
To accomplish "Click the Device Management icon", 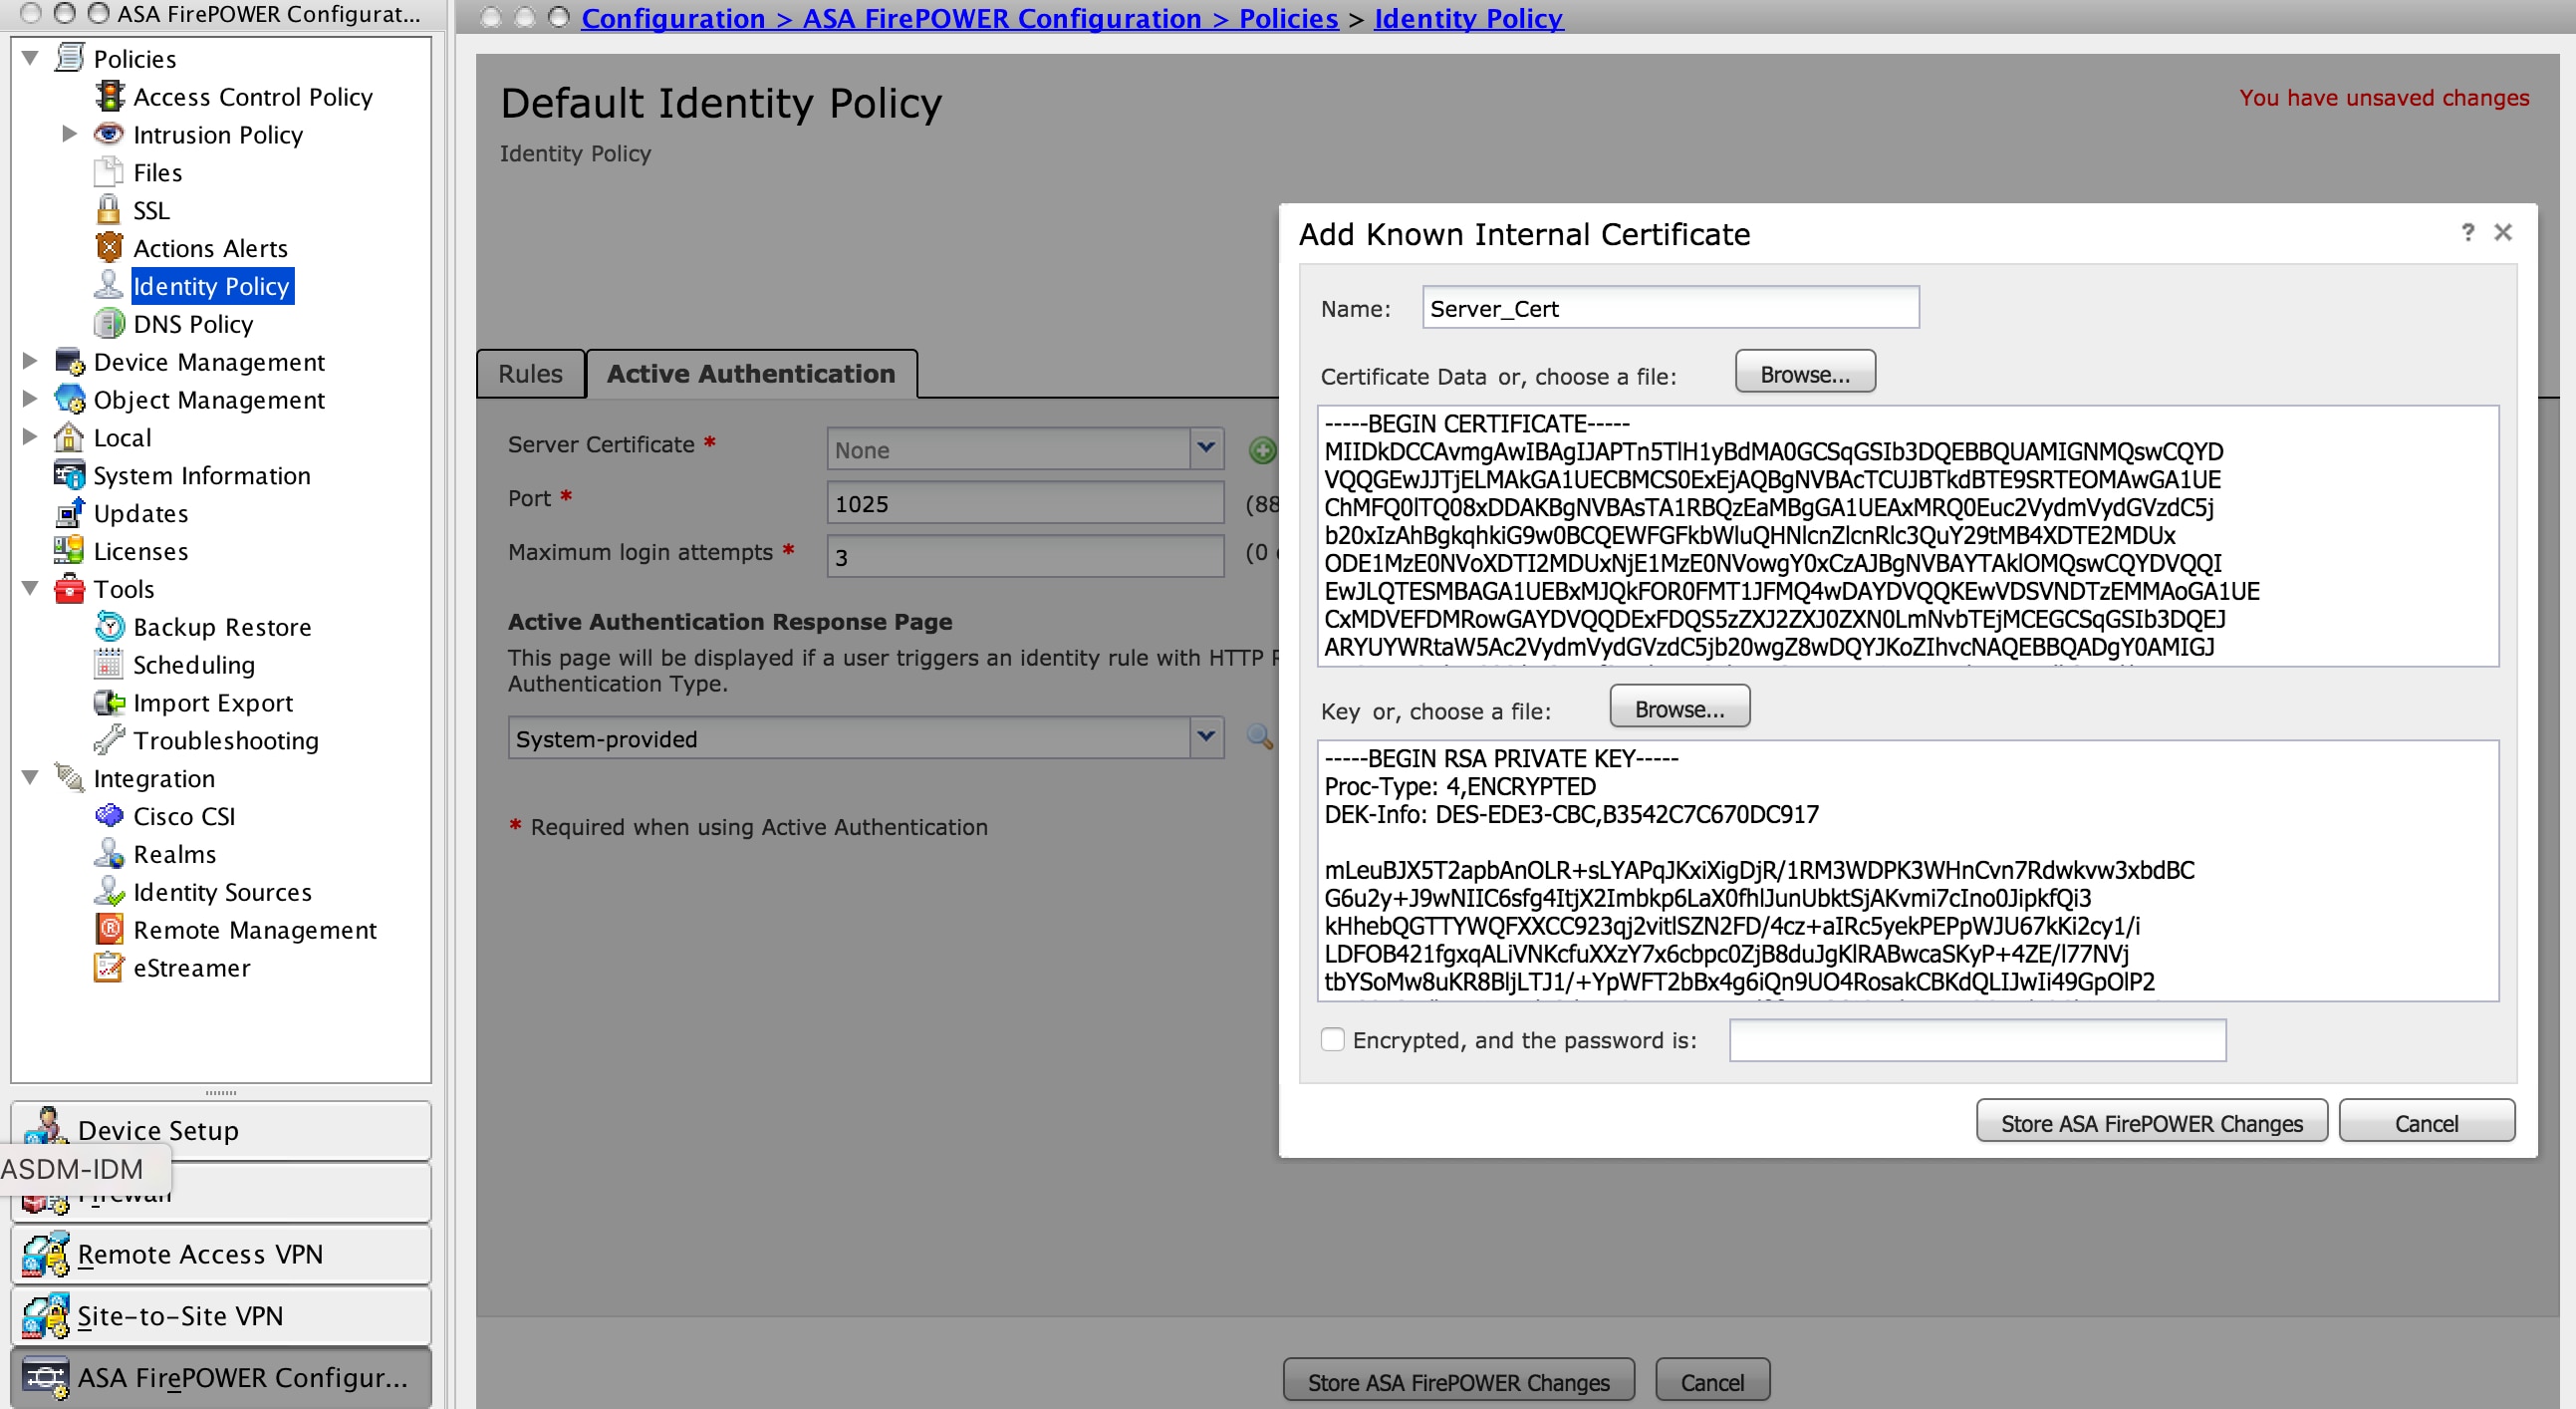I will (x=69, y=361).
